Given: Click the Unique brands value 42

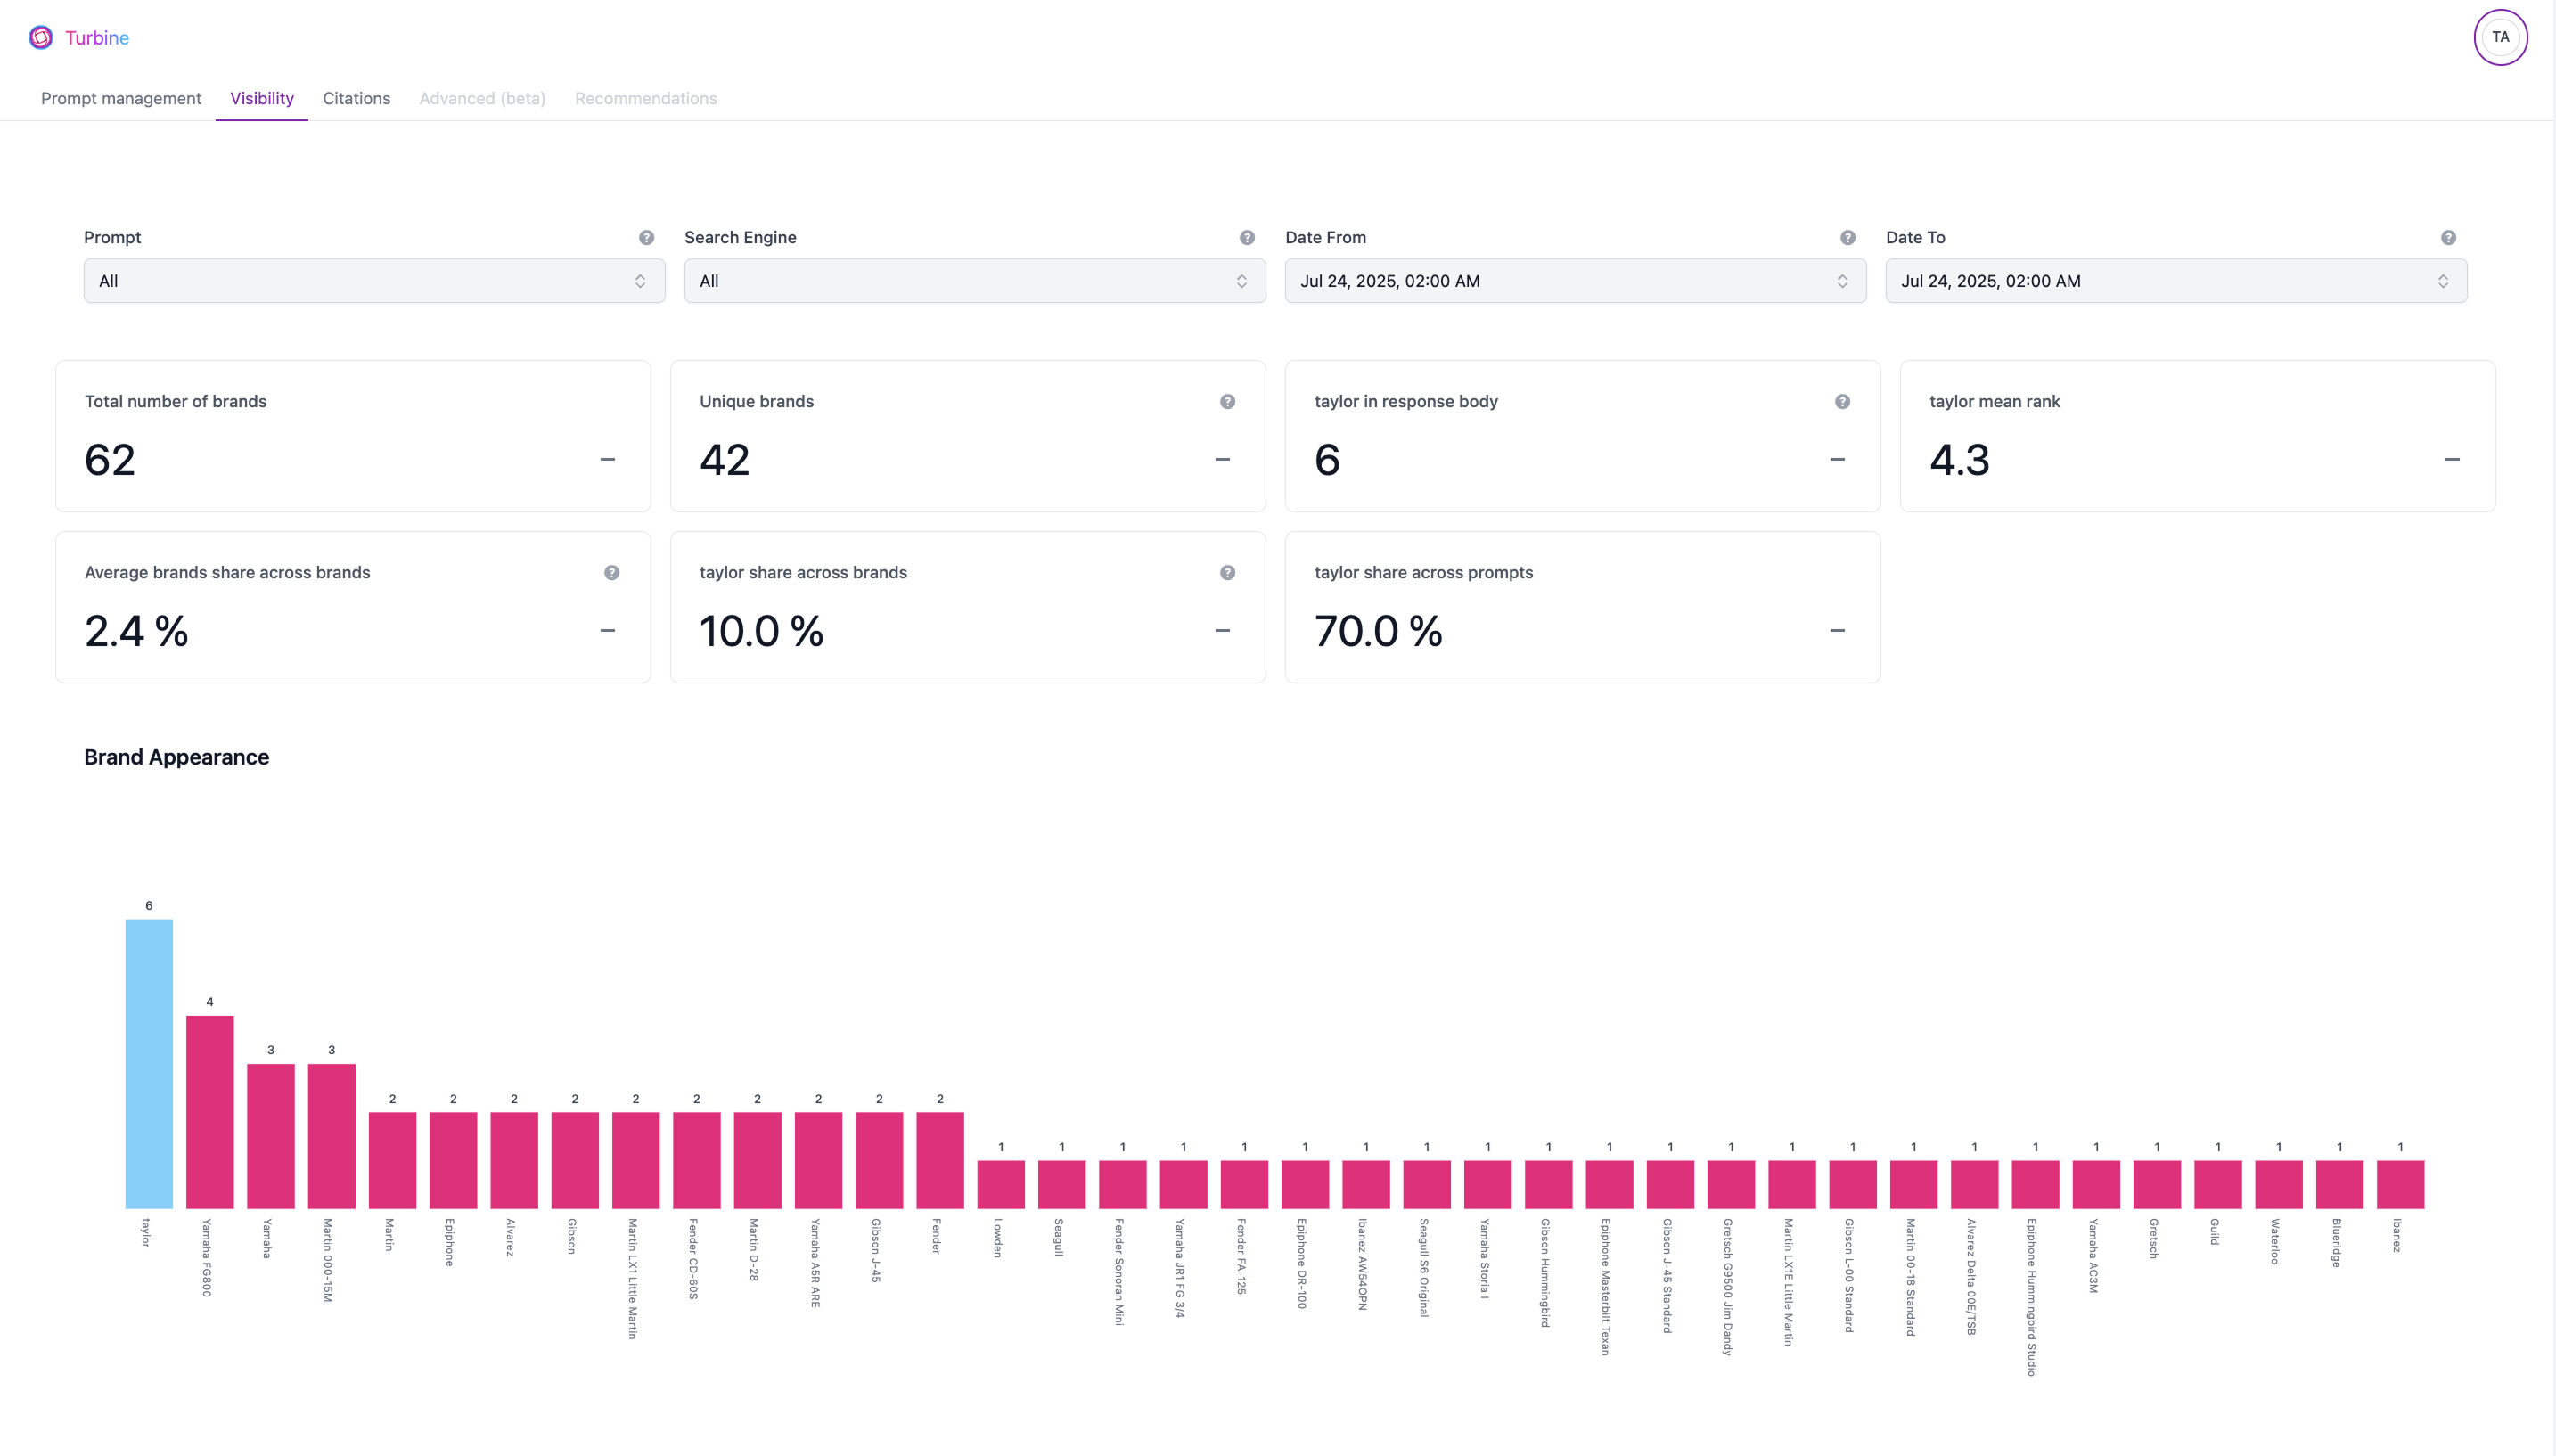Looking at the screenshot, I should tap(725, 460).
